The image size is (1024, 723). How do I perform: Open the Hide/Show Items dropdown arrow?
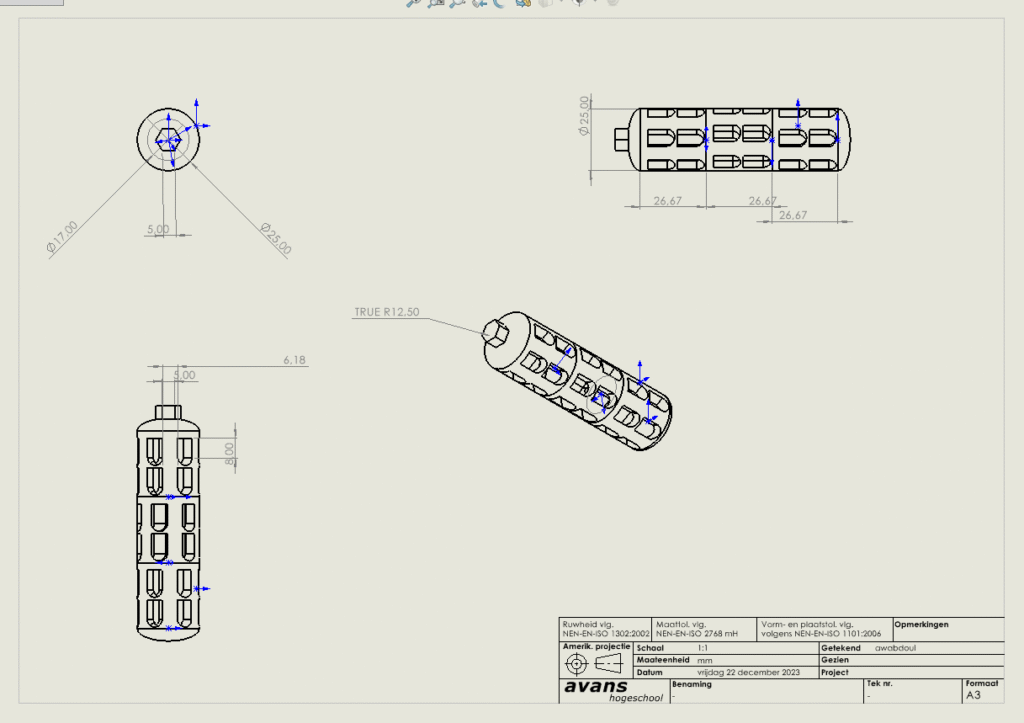tap(597, 3)
